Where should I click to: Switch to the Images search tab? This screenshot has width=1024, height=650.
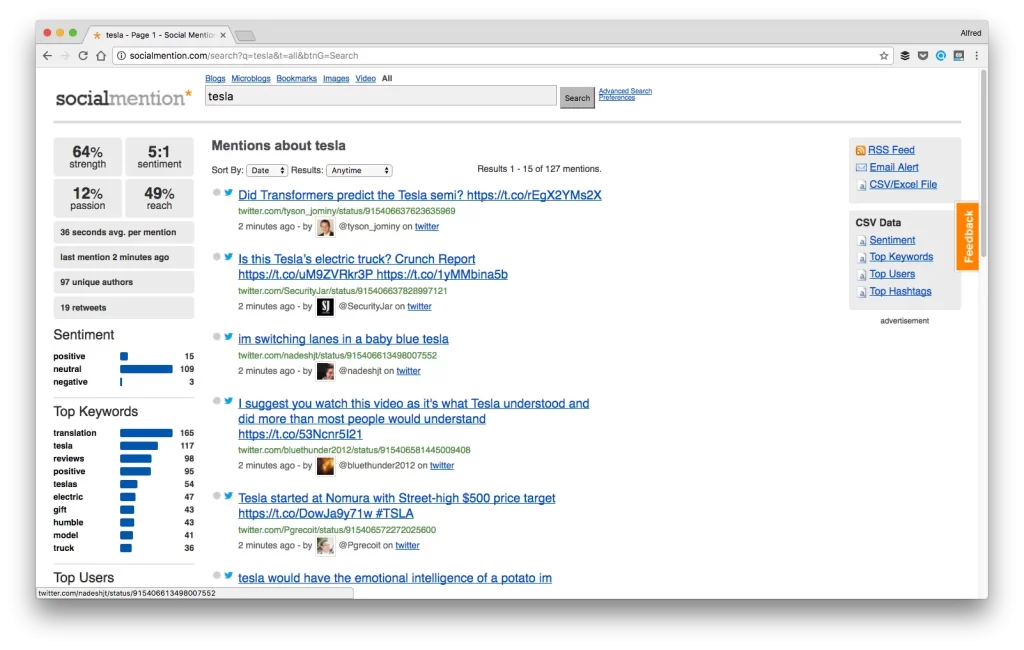point(336,78)
